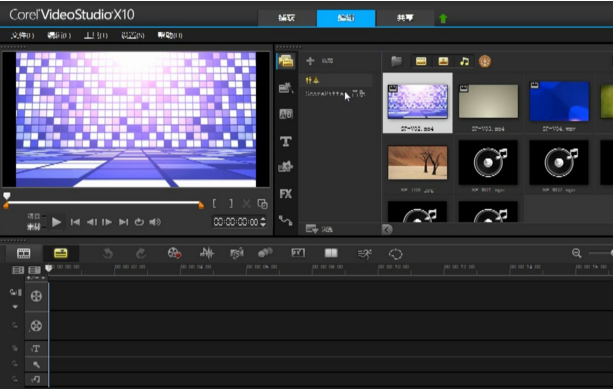Click the preview timecode field
Image resolution: width=613 pixels, height=389 pixels.
236,222
